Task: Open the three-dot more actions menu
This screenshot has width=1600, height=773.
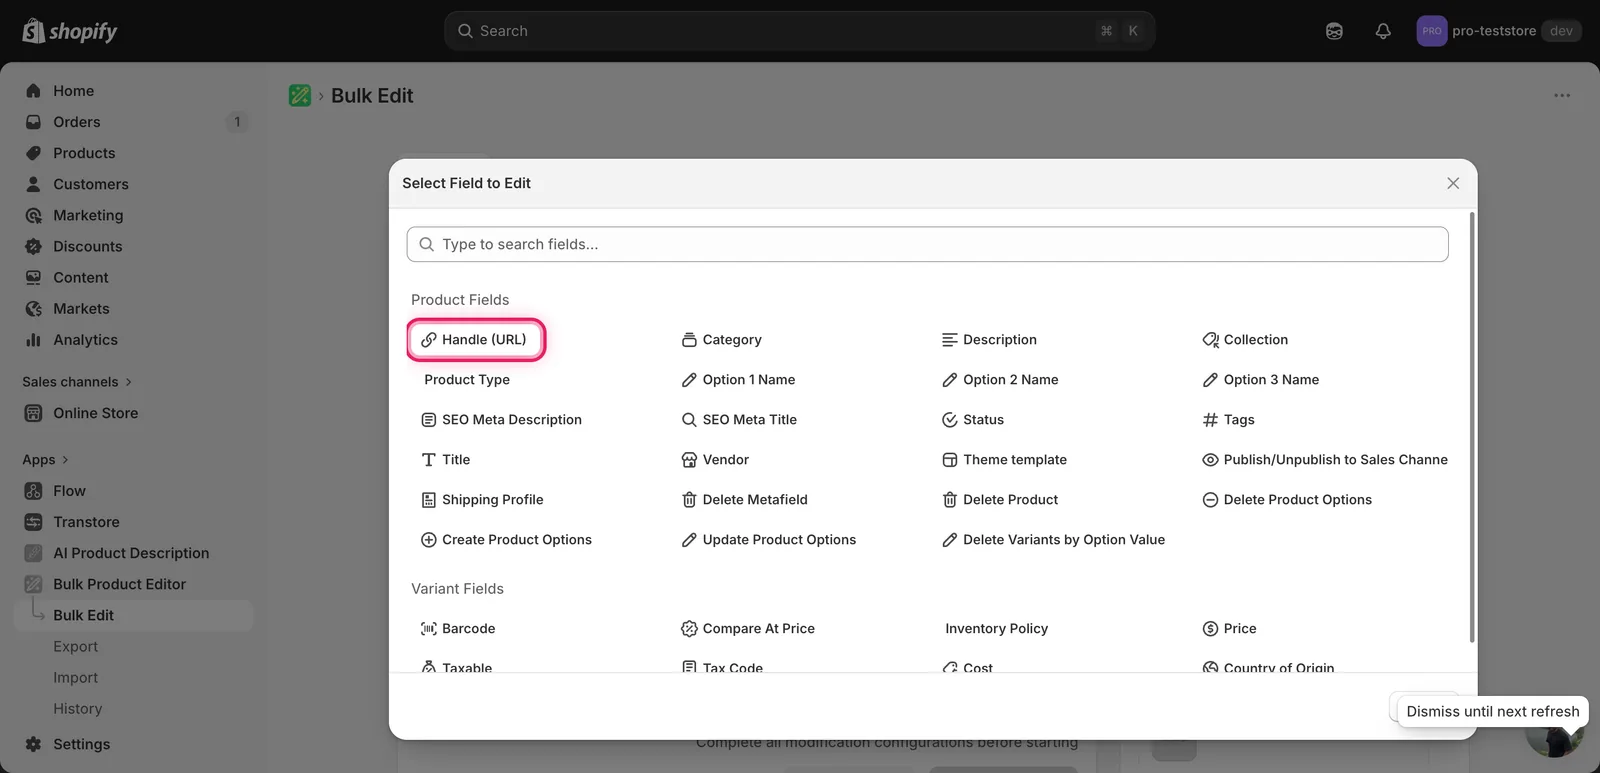Action: coord(1562,95)
